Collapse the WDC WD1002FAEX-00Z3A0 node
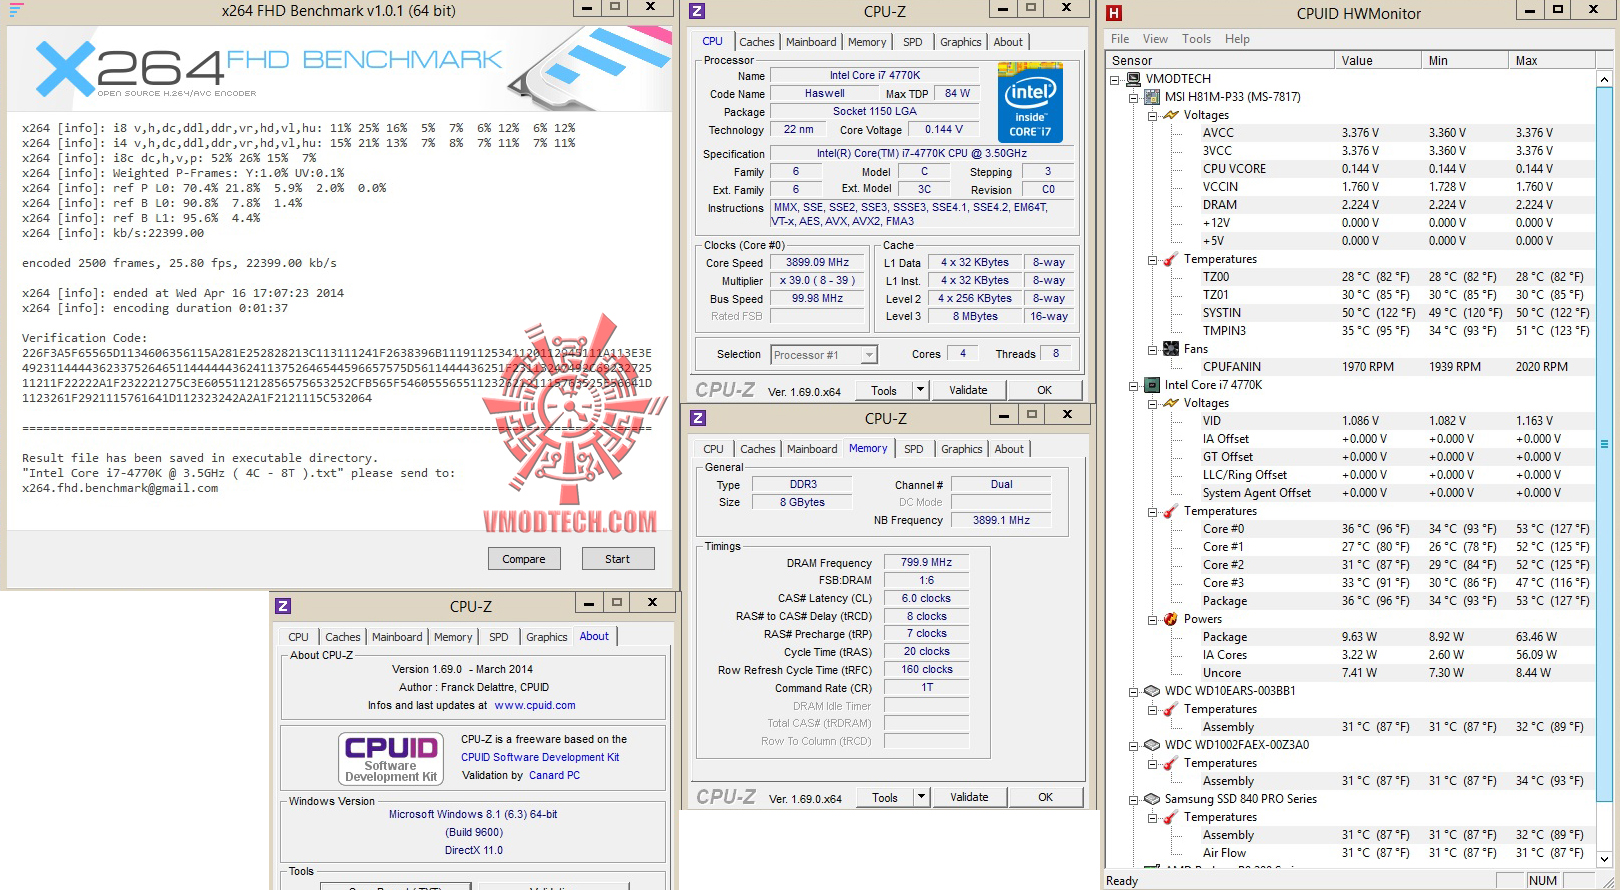The height and width of the screenshot is (890, 1620). pos(1134,745)
